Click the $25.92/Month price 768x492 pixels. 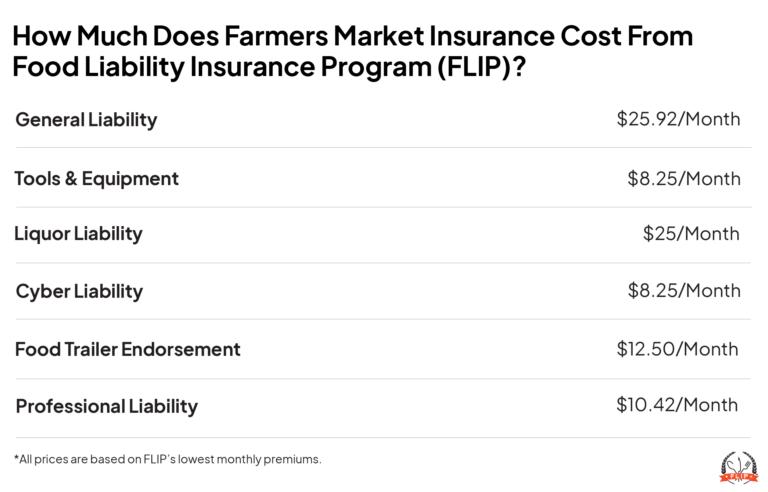point(678,120)
